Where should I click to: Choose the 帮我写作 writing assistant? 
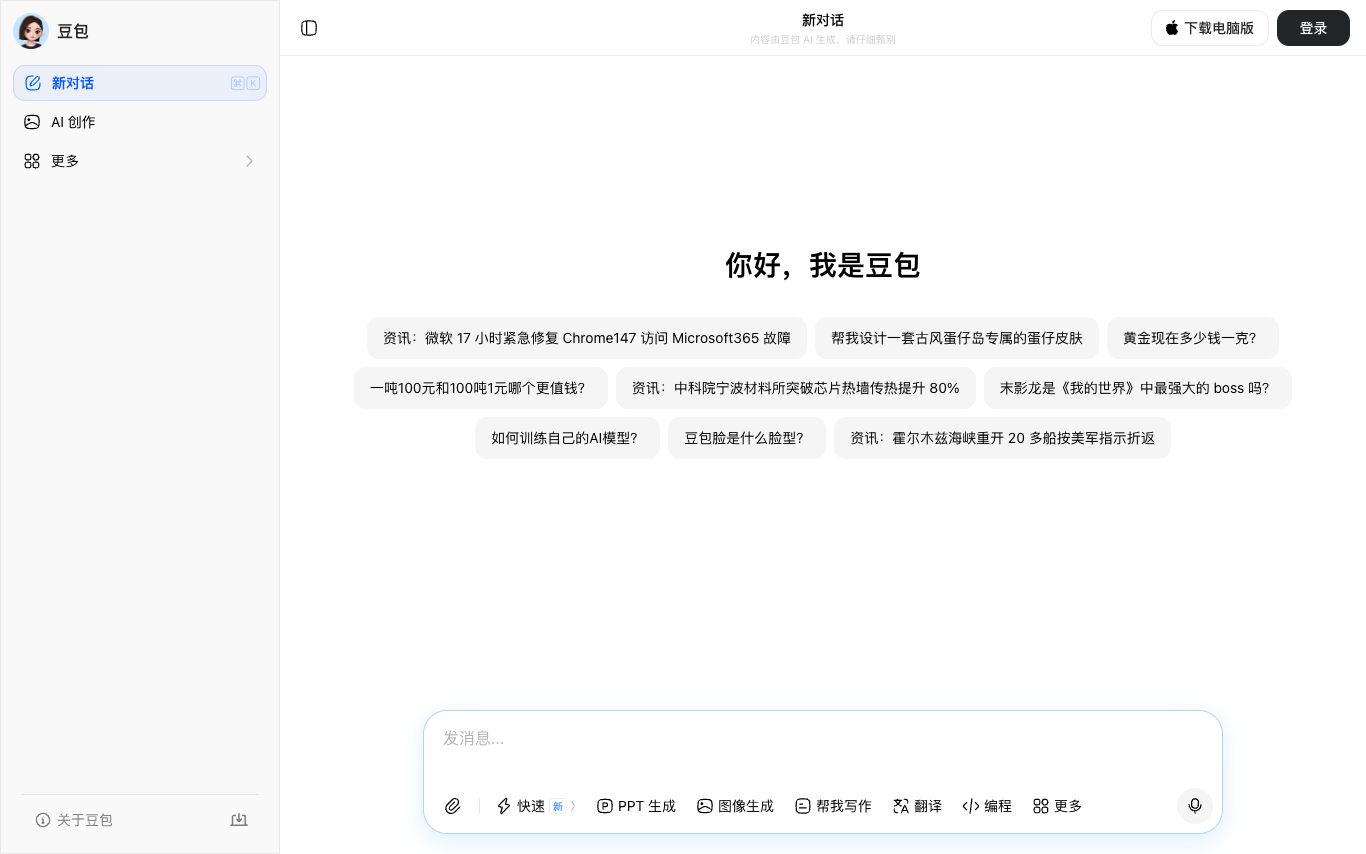(x=833, y=806)
